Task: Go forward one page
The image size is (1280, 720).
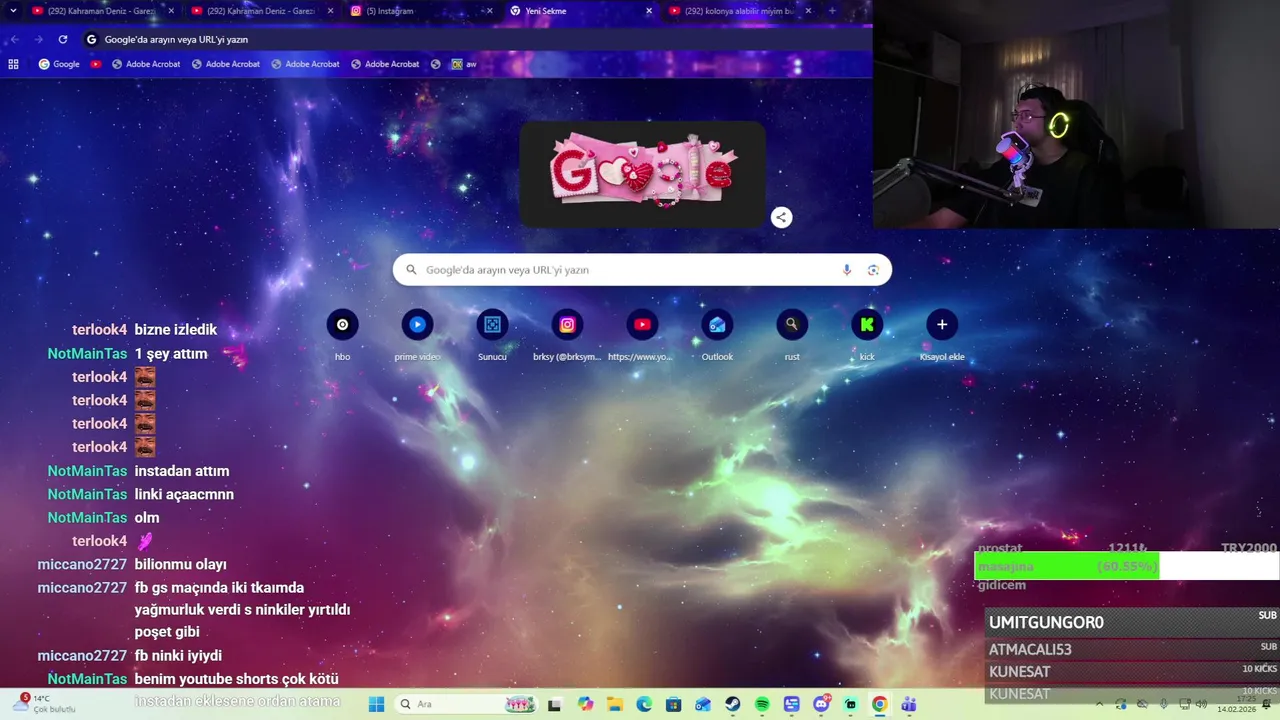Action: coord(38,39)
